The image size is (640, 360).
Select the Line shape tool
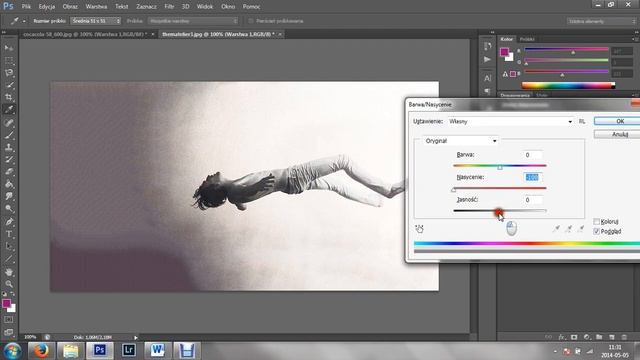(9, 259)
